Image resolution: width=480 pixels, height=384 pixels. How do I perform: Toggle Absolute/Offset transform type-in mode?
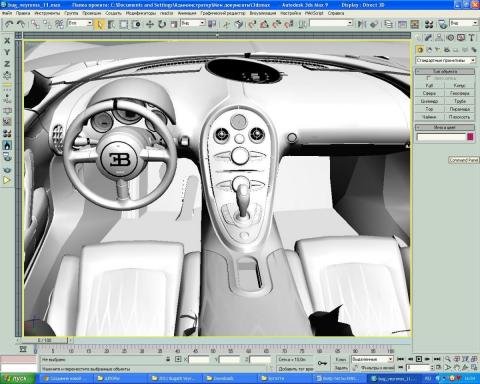[x=178, y=359]
